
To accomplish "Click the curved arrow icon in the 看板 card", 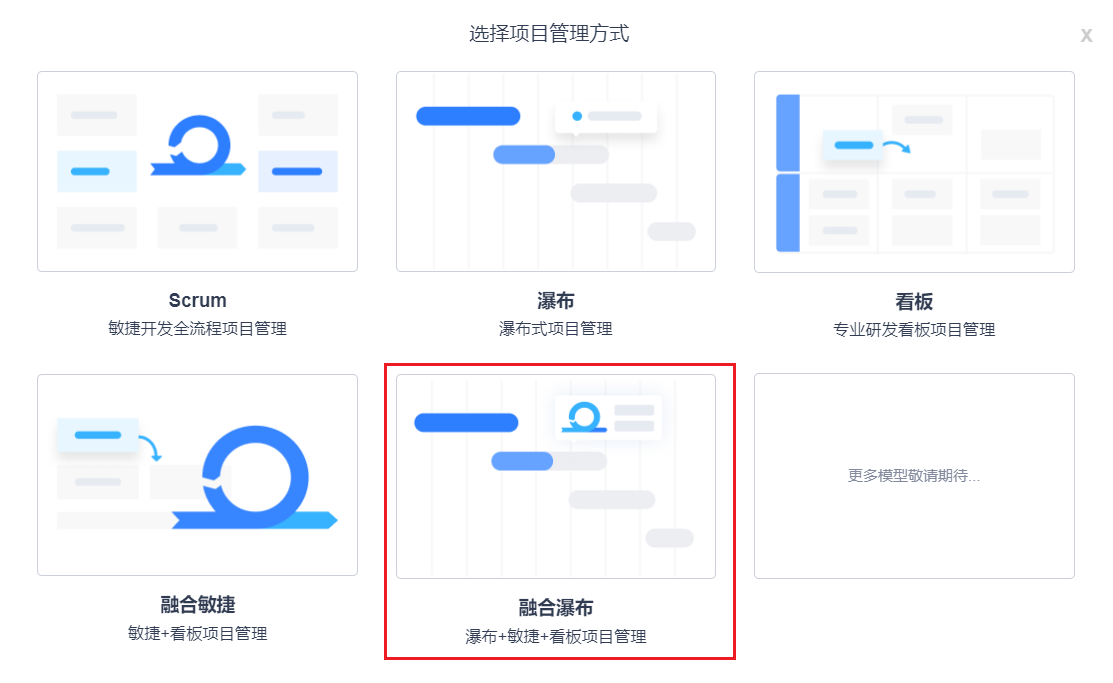I will (x=897, y=146).
